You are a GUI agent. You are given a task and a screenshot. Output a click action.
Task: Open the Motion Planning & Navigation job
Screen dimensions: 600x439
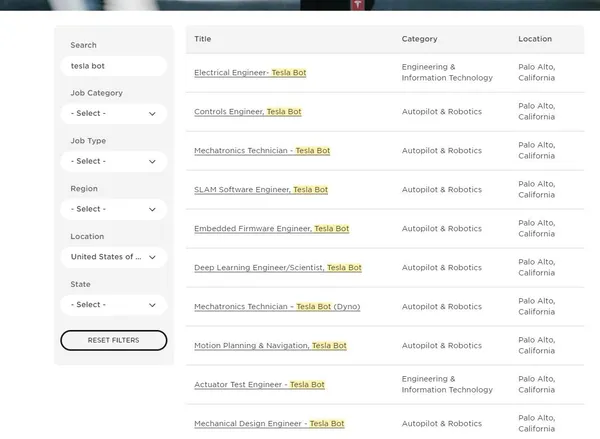270,346
